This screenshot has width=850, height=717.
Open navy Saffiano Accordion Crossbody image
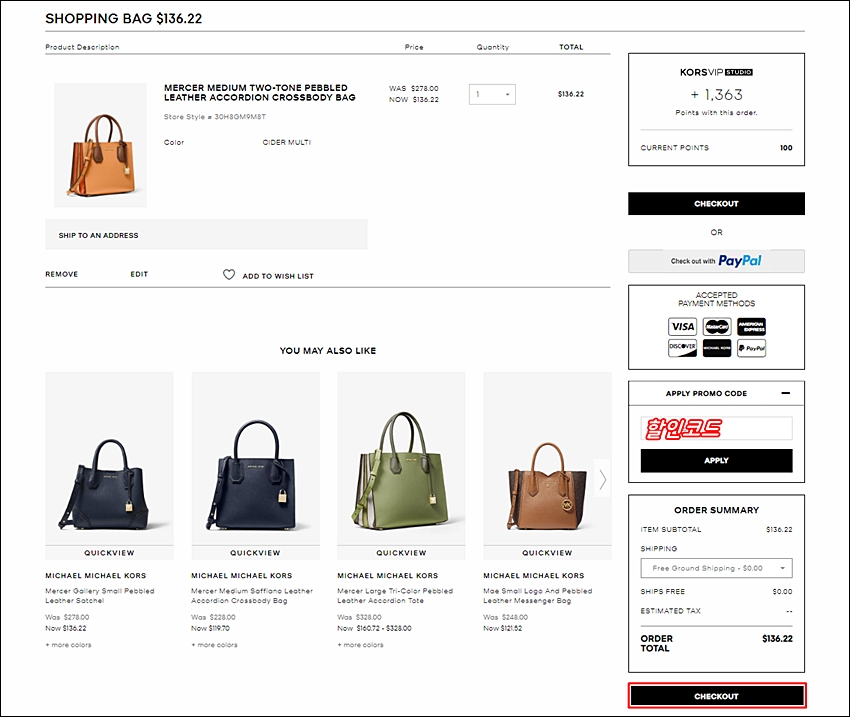point(255,458)
